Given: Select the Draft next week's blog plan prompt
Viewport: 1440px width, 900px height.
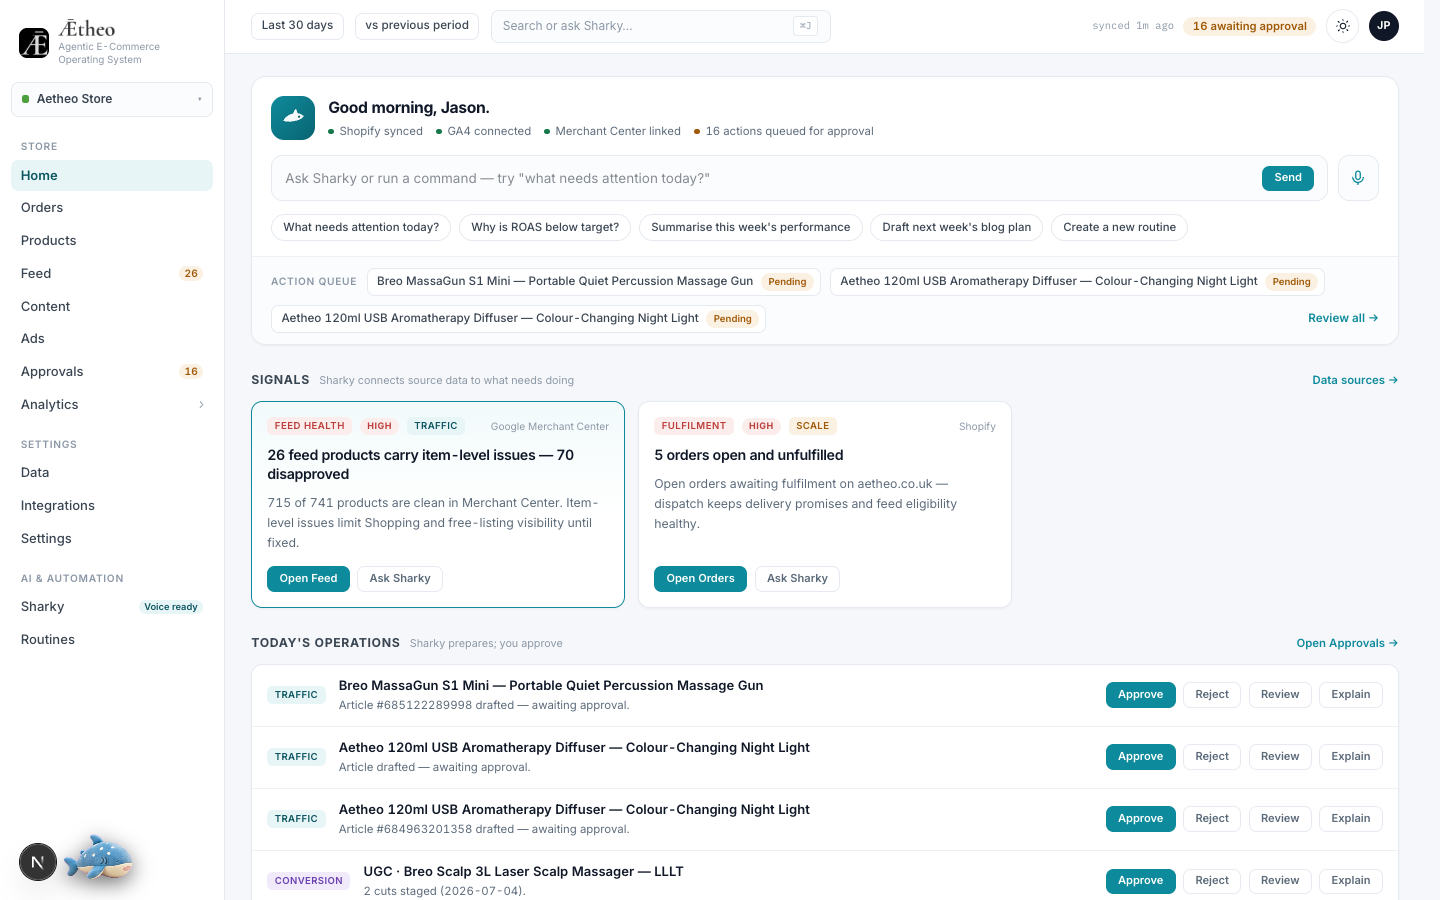Looking at the screenshot, I should click(x=957, y=228).
